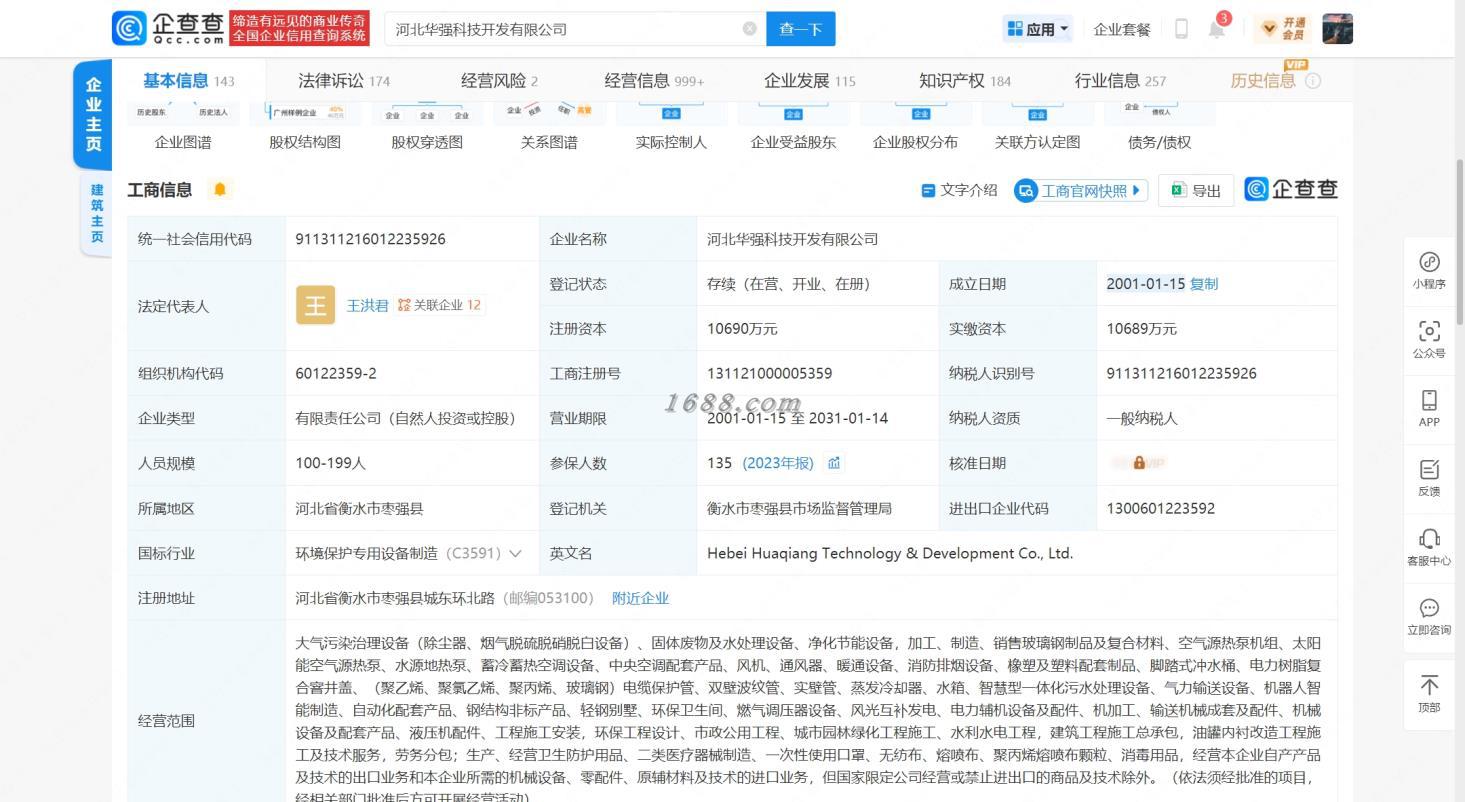
Task: Select 企业主页 side tab
Action: (x=93, y=114)
